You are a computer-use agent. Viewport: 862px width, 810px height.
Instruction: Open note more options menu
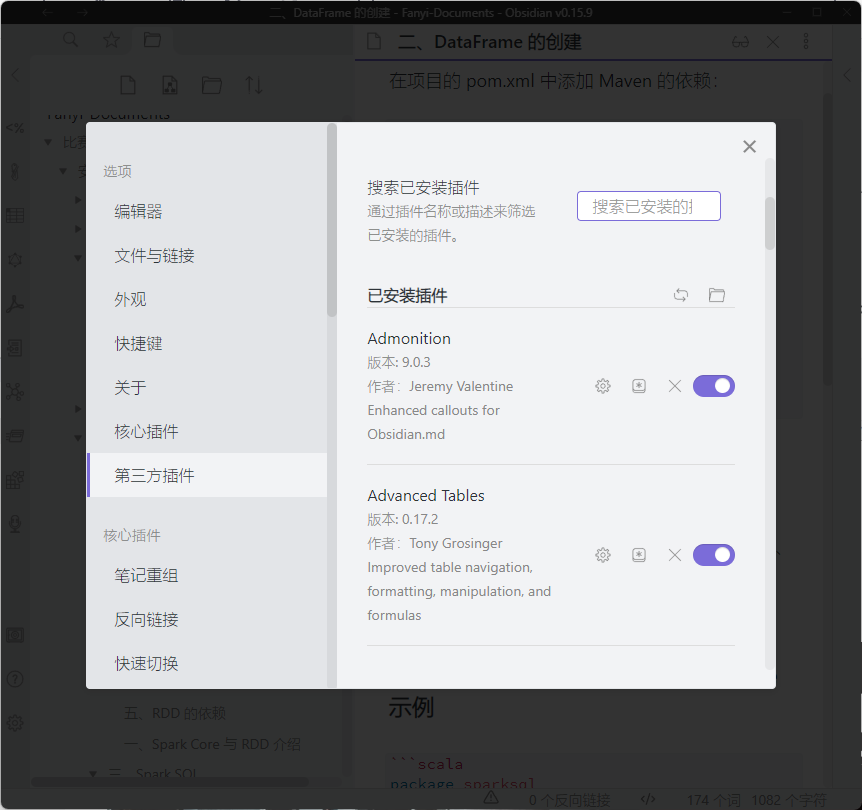pyautogui.click(x=805, y=41)
